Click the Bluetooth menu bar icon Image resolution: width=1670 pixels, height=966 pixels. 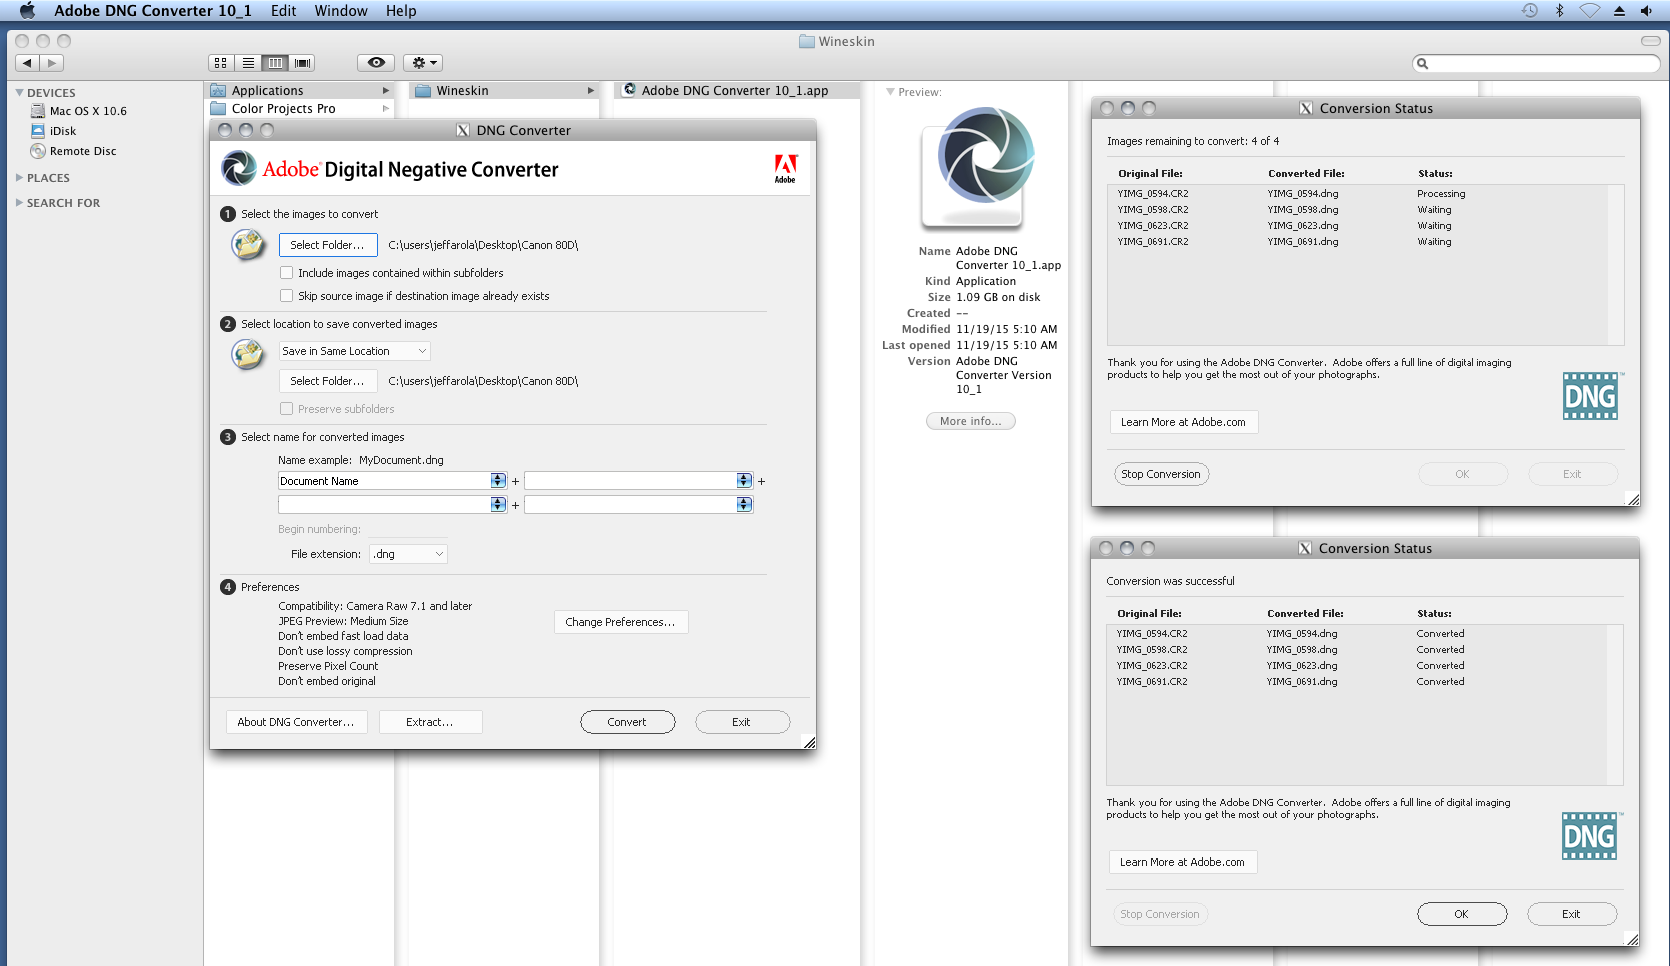click(1559, 11)
